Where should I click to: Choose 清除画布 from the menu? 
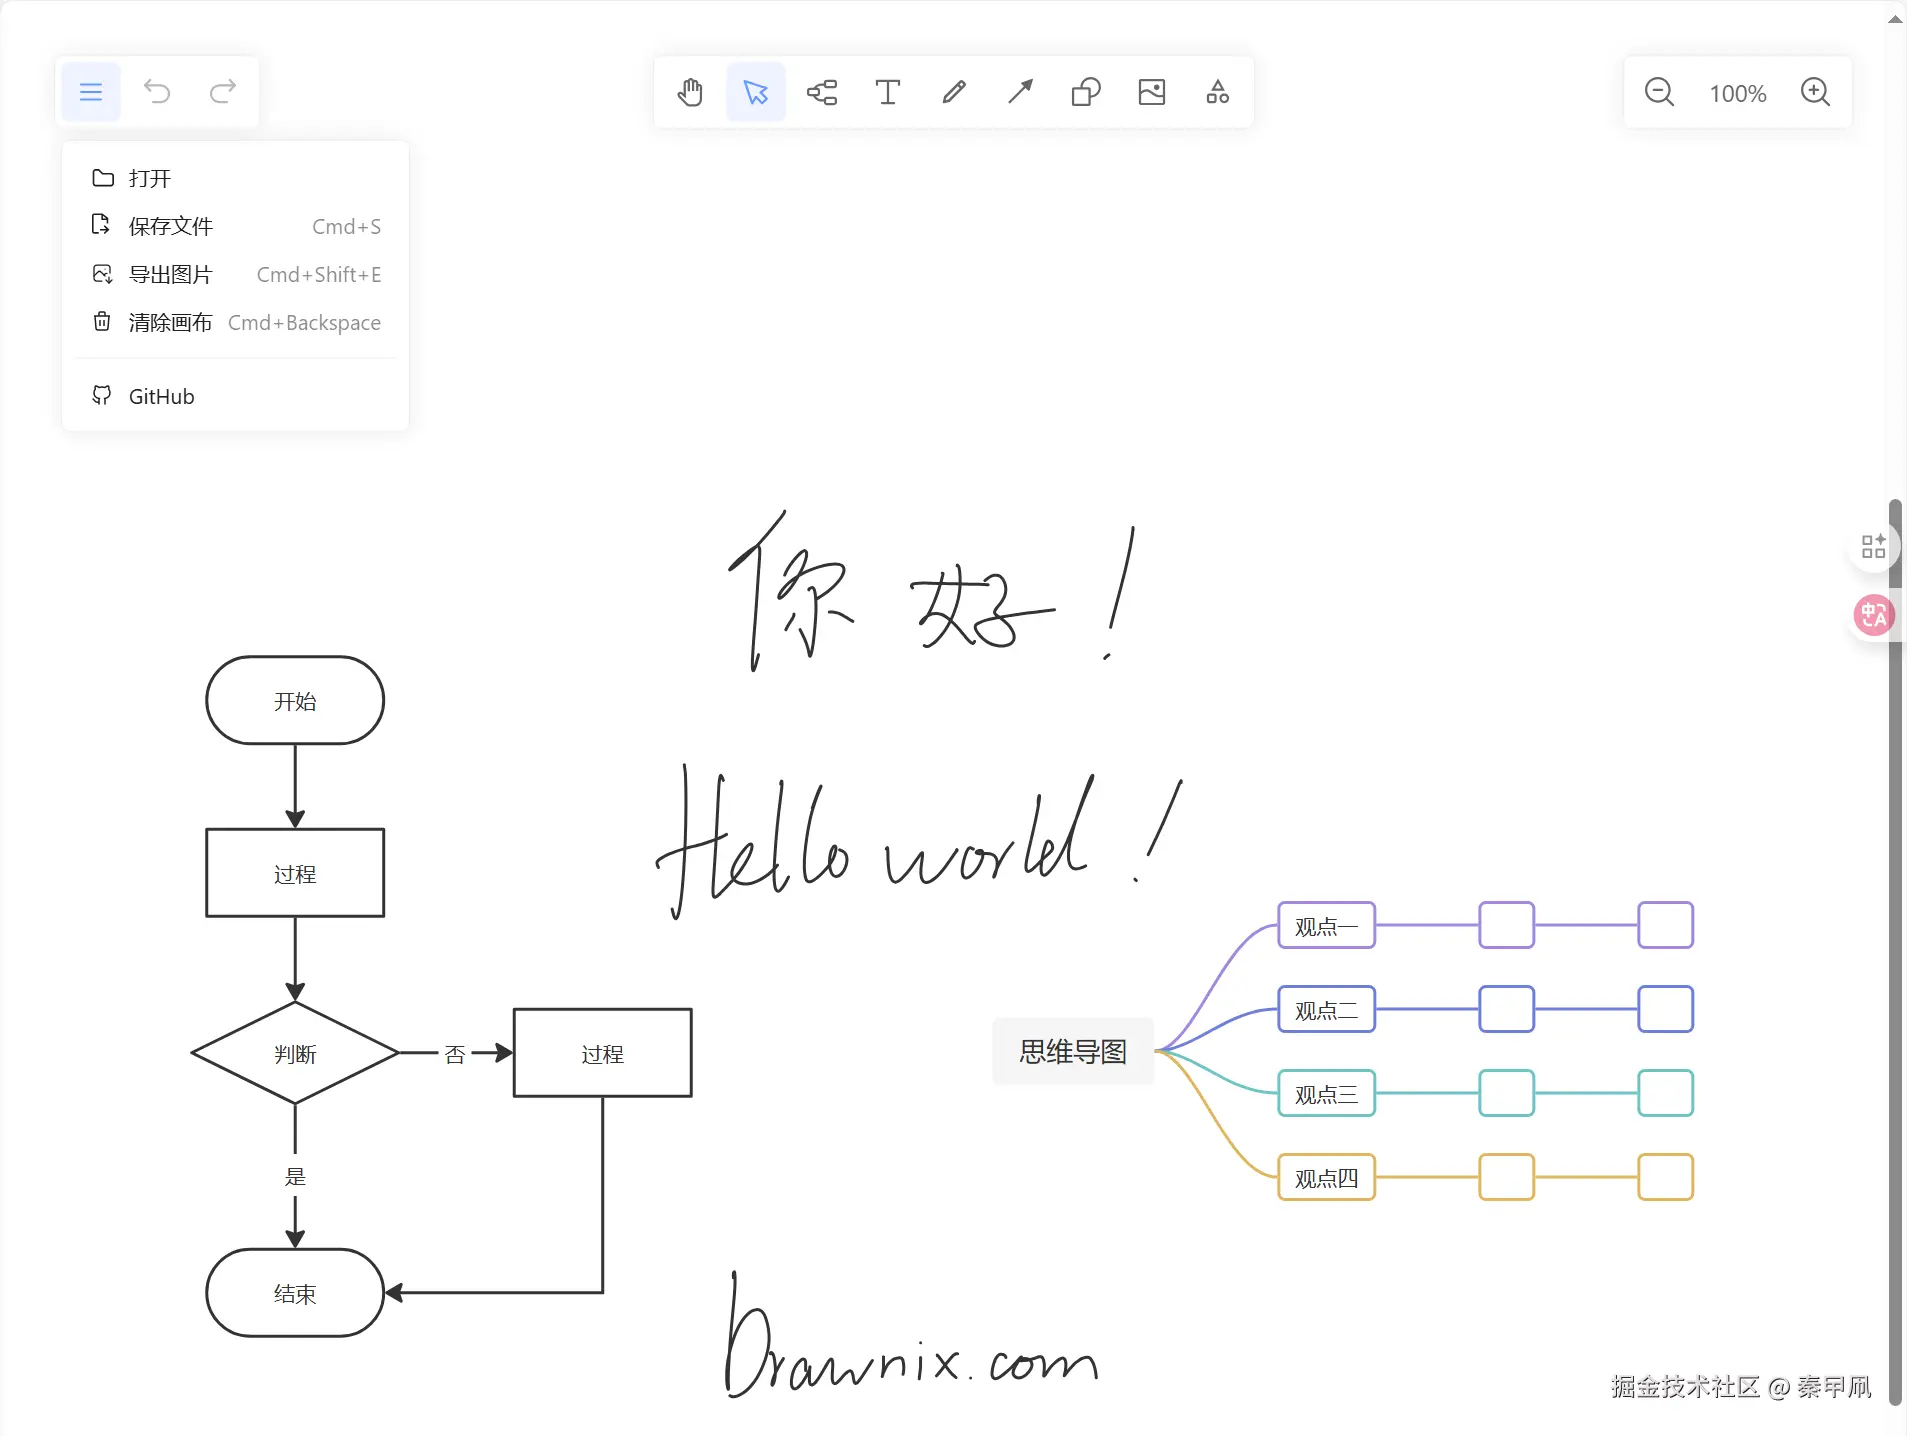[x=235, y=322]
